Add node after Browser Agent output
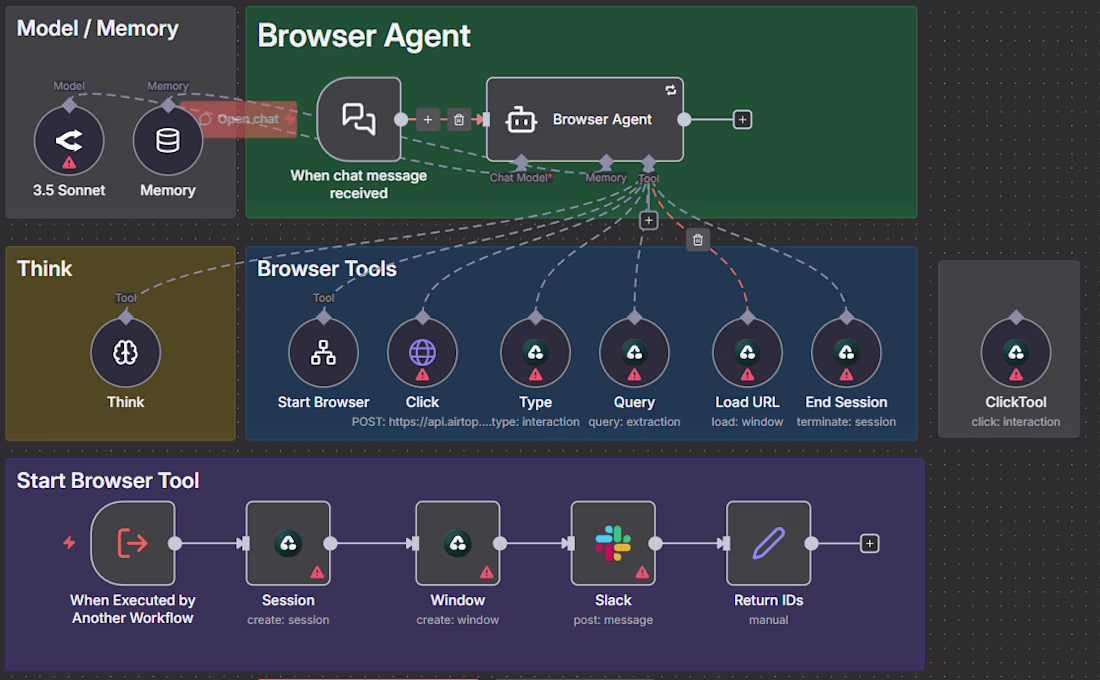 click(x=742, y=119)
